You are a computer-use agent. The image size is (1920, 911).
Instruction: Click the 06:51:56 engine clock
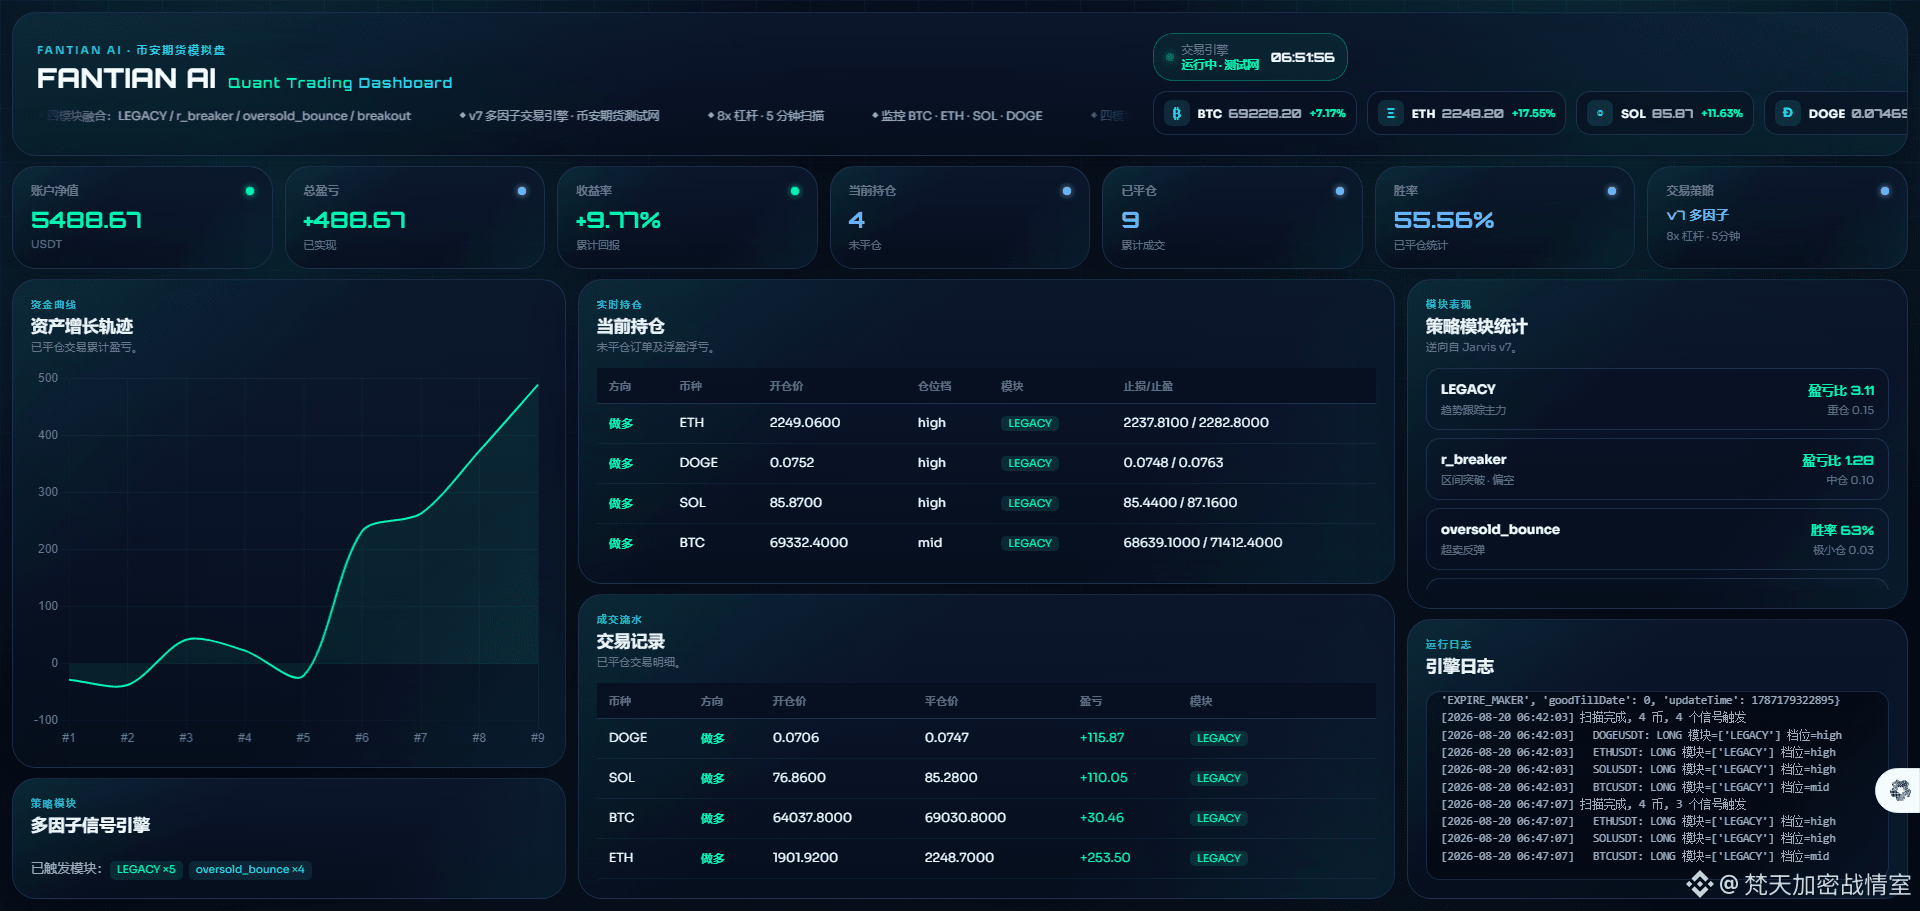pos(1302,57)
